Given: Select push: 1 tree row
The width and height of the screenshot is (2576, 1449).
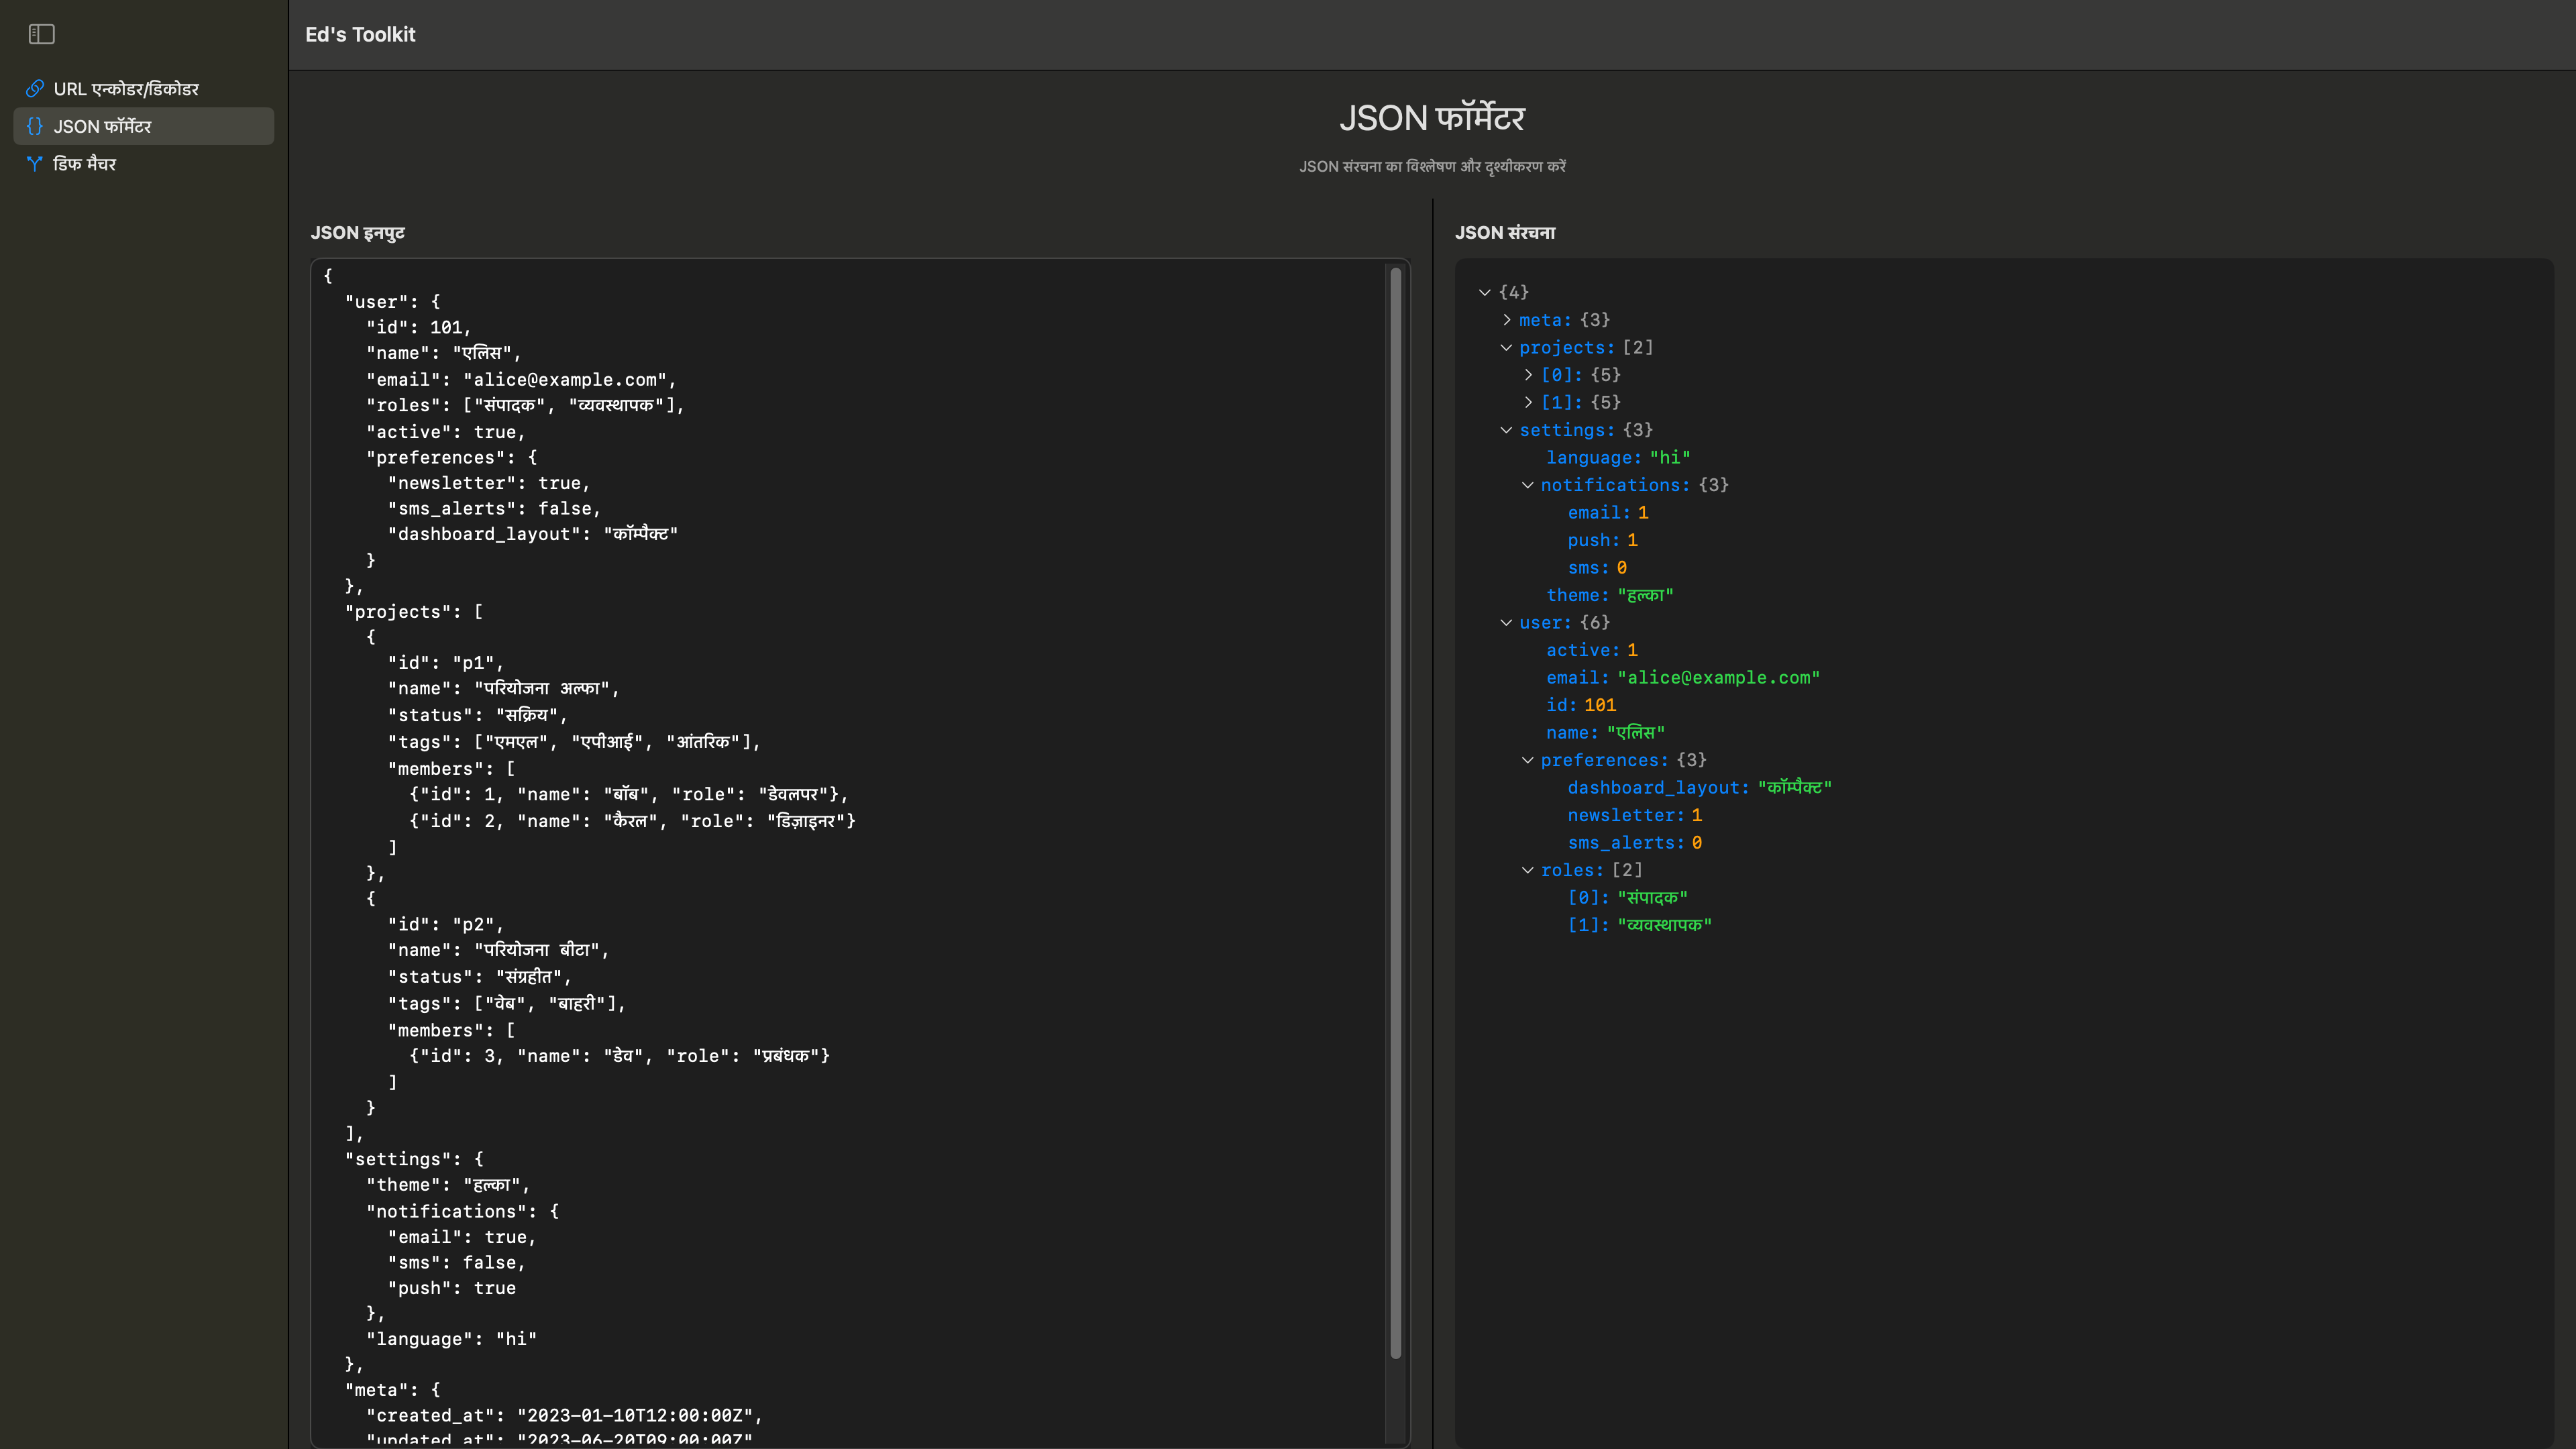Looking at the screenshot, I should (1602, 540).
